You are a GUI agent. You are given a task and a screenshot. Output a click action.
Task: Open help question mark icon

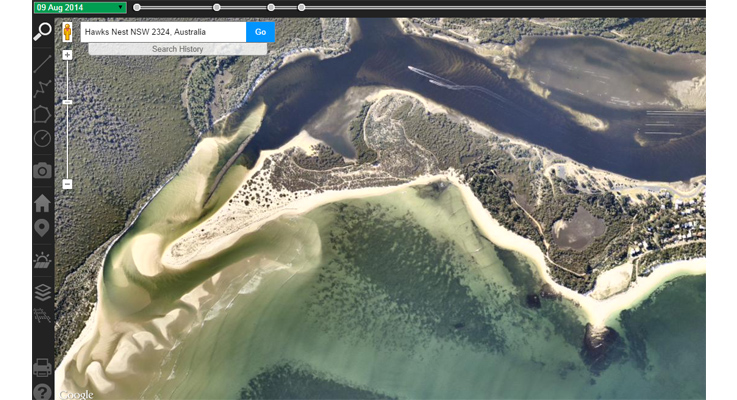[42, 391]
